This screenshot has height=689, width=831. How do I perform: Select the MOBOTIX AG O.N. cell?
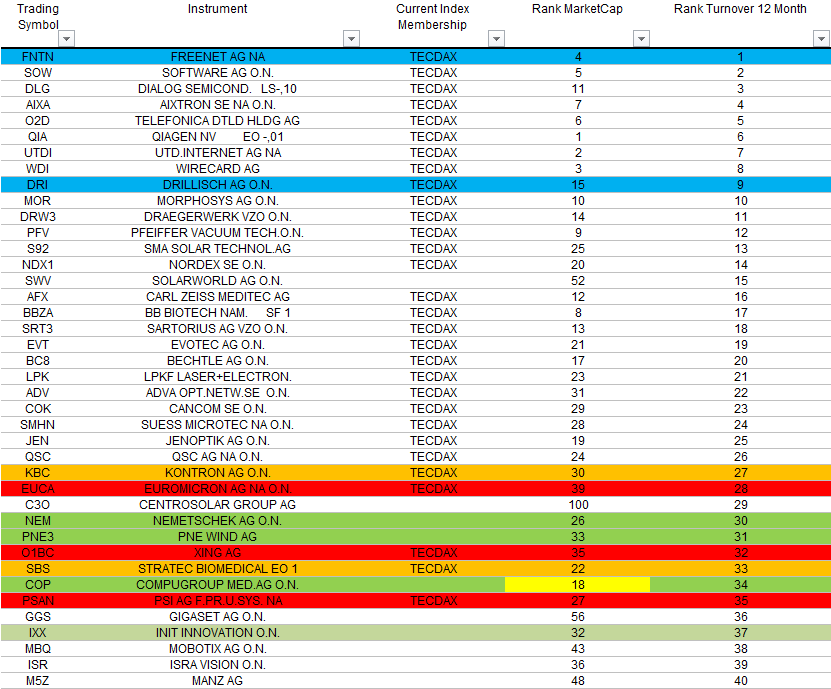(x=218, y=649)
